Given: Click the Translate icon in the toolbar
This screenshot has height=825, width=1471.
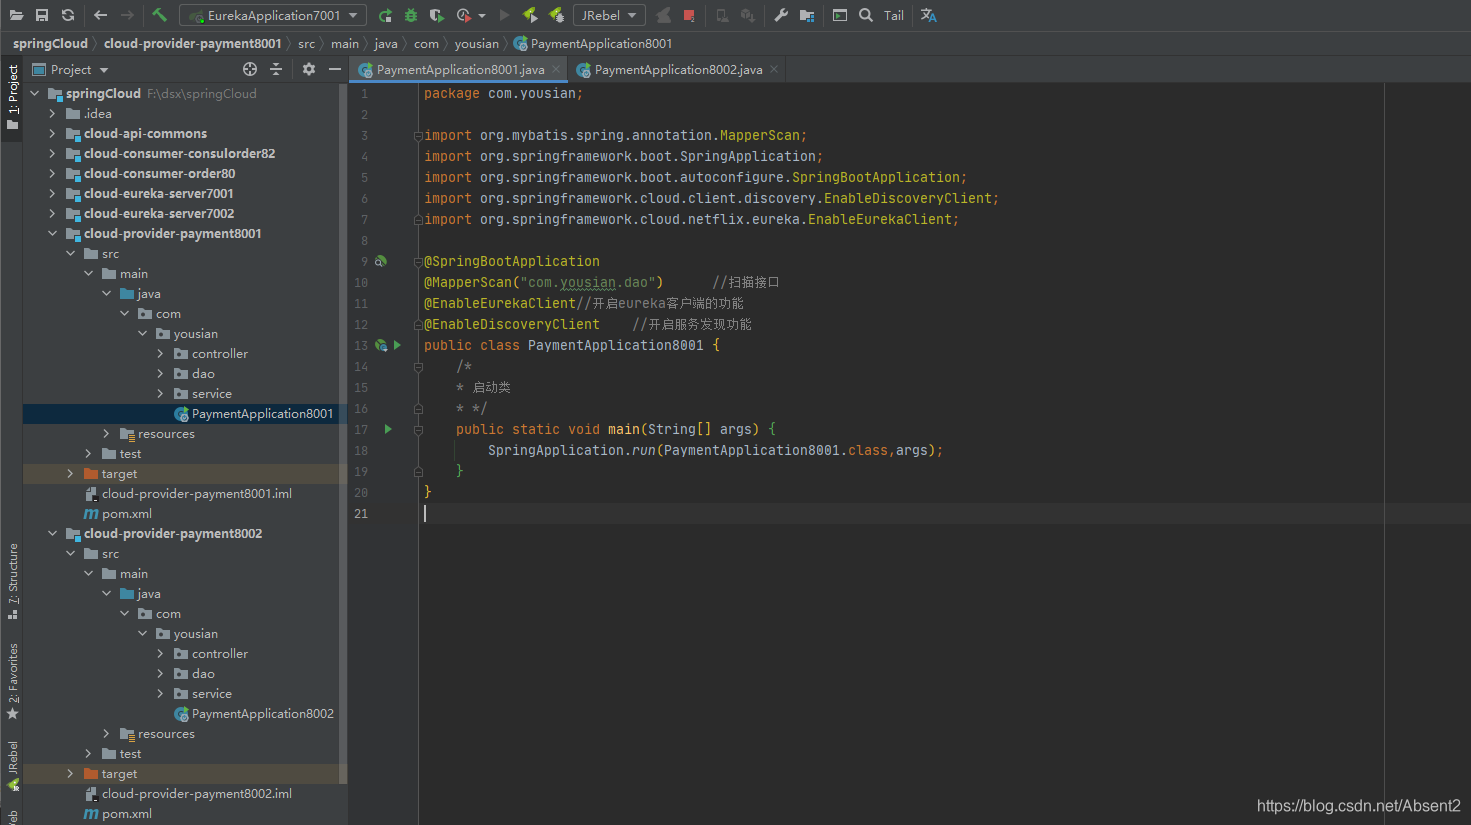Looking at the screenshot, I should click(929, 15).
